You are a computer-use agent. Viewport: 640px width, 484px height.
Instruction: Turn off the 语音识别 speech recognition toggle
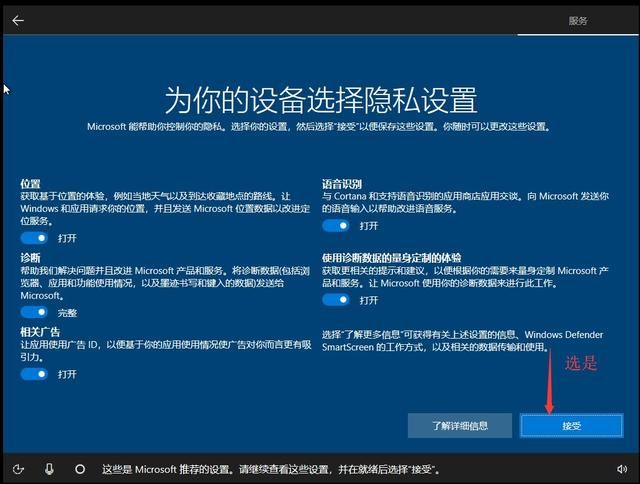click(336, 225)
